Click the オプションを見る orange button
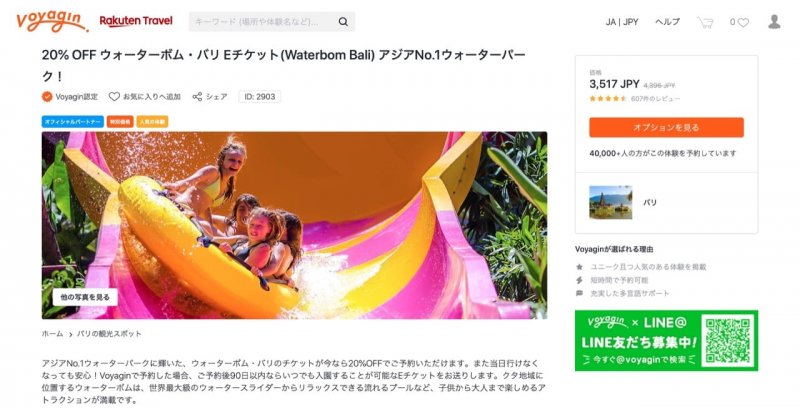The width and height of the screenshot is (800, 409). pyautogui.click(x=666, y=127)
